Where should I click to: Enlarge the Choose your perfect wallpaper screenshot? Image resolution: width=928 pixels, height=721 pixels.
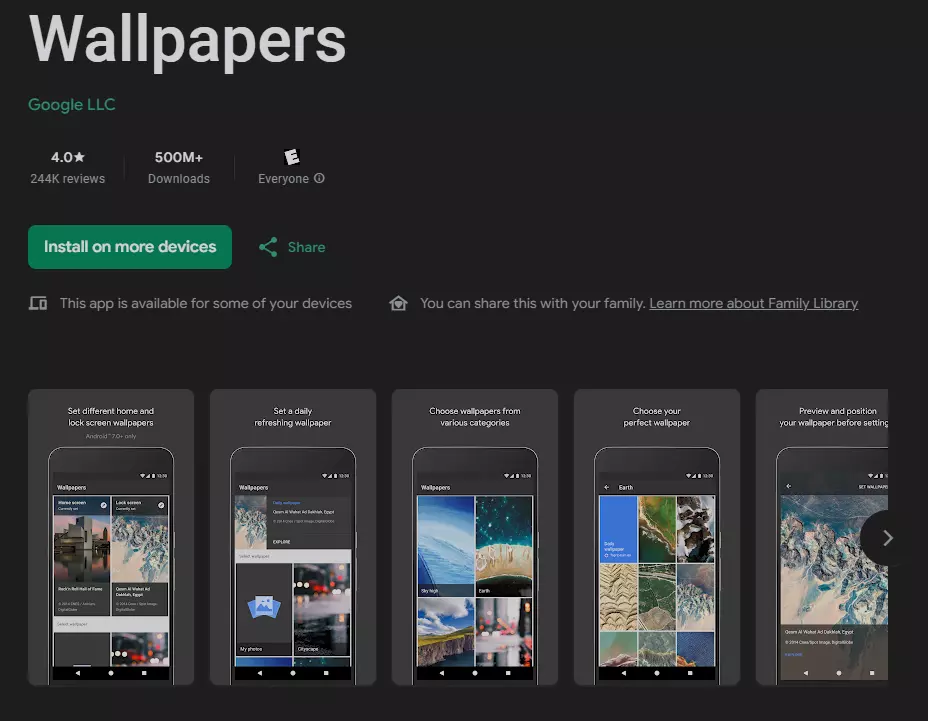pos(657,537)
